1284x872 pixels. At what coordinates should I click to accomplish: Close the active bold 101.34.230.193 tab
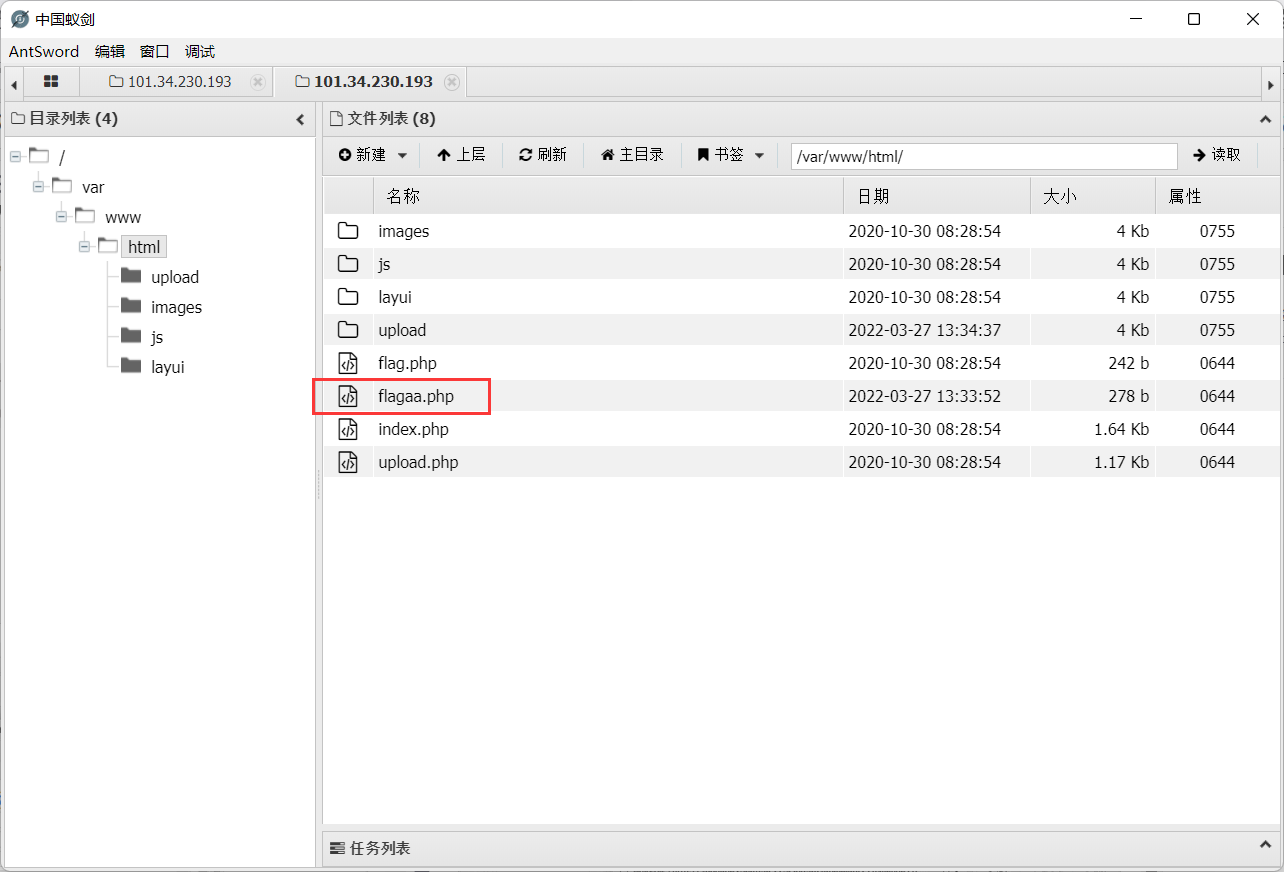click(452, 82)
